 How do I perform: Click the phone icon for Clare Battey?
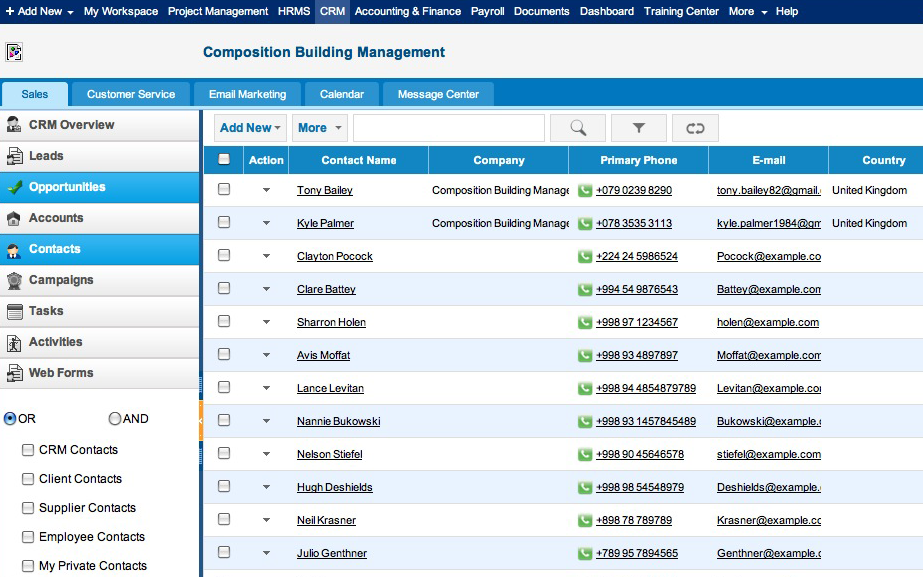tap(585, 290)
